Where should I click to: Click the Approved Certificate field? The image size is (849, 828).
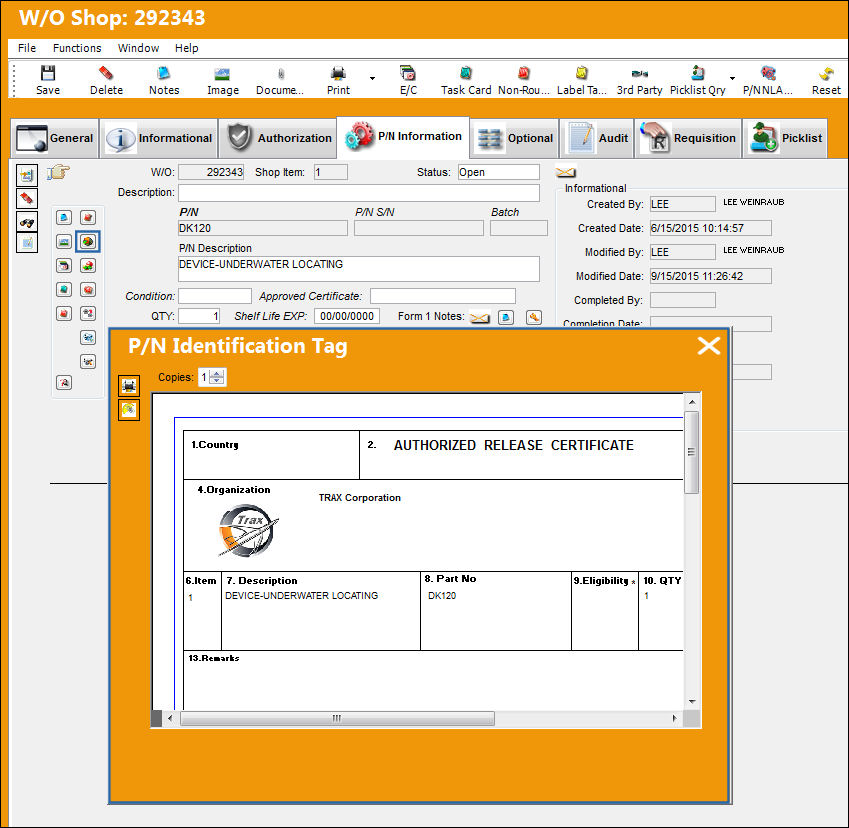pos(443,296)
